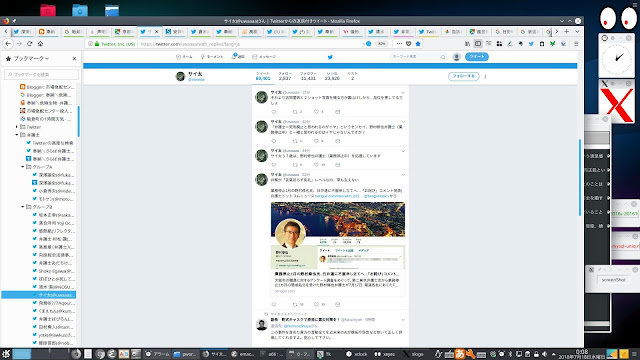Click the あ input method tray icon

point(460,354)
